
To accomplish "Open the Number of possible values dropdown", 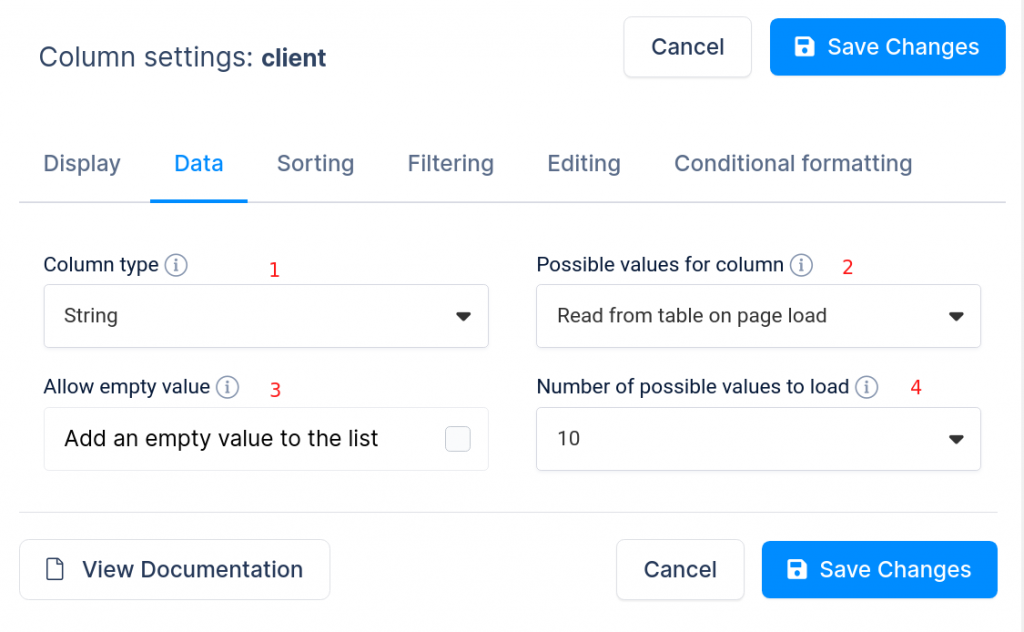I will (758, 438).
